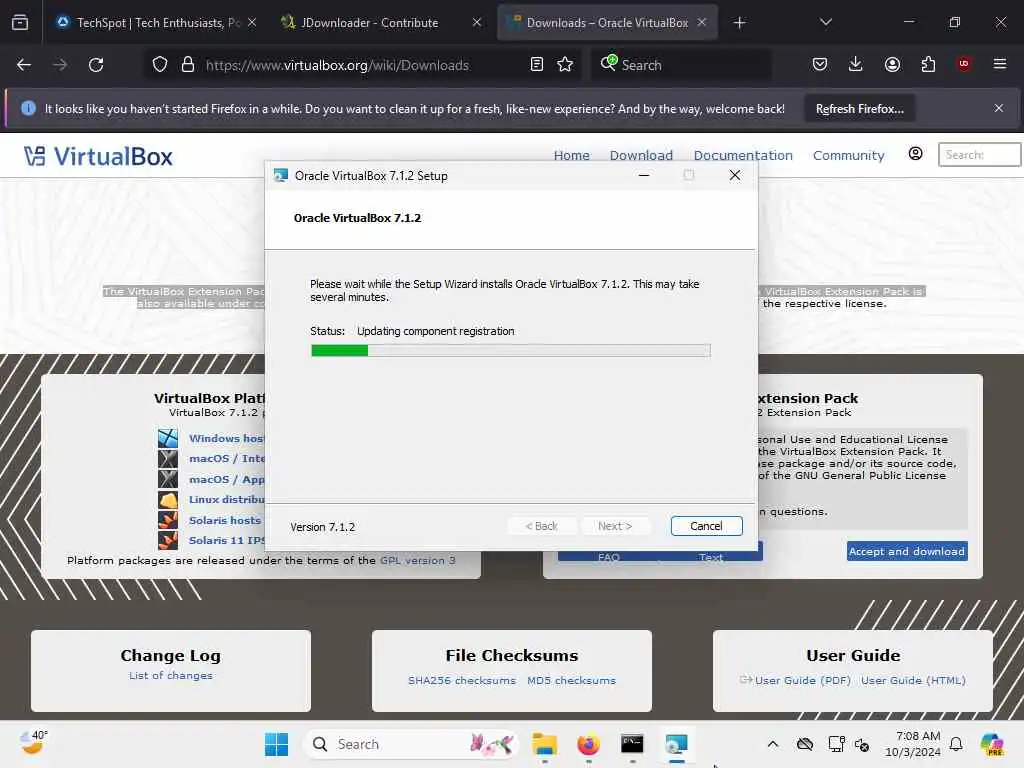This screenshot has width=1024, height=768.
Task: Click the VirtualBox site user account icon
Action: tap(916, 154)
